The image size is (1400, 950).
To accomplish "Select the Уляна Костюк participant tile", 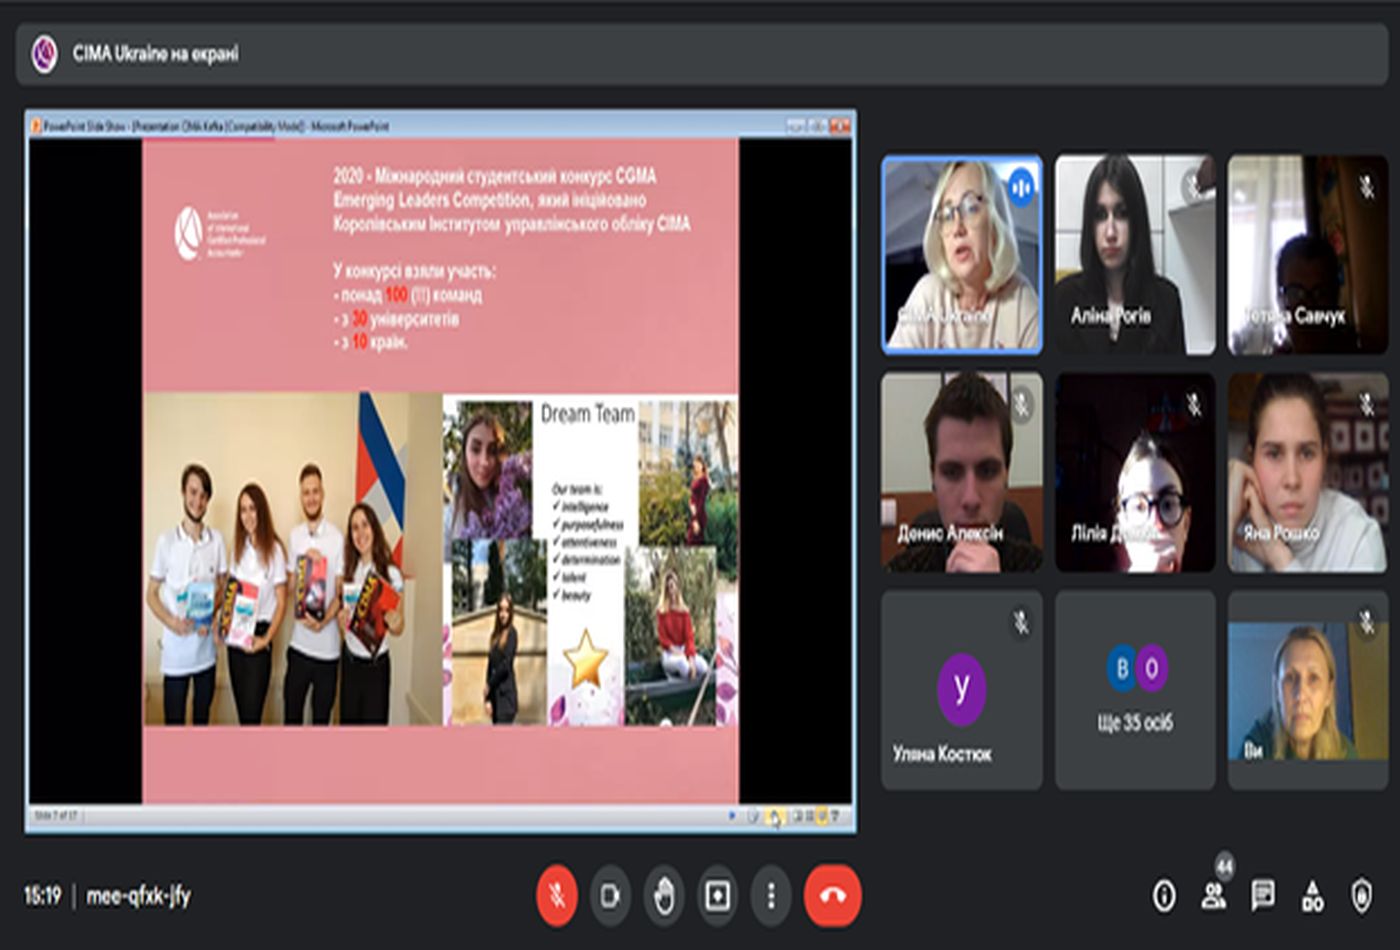I will (961, 690).
